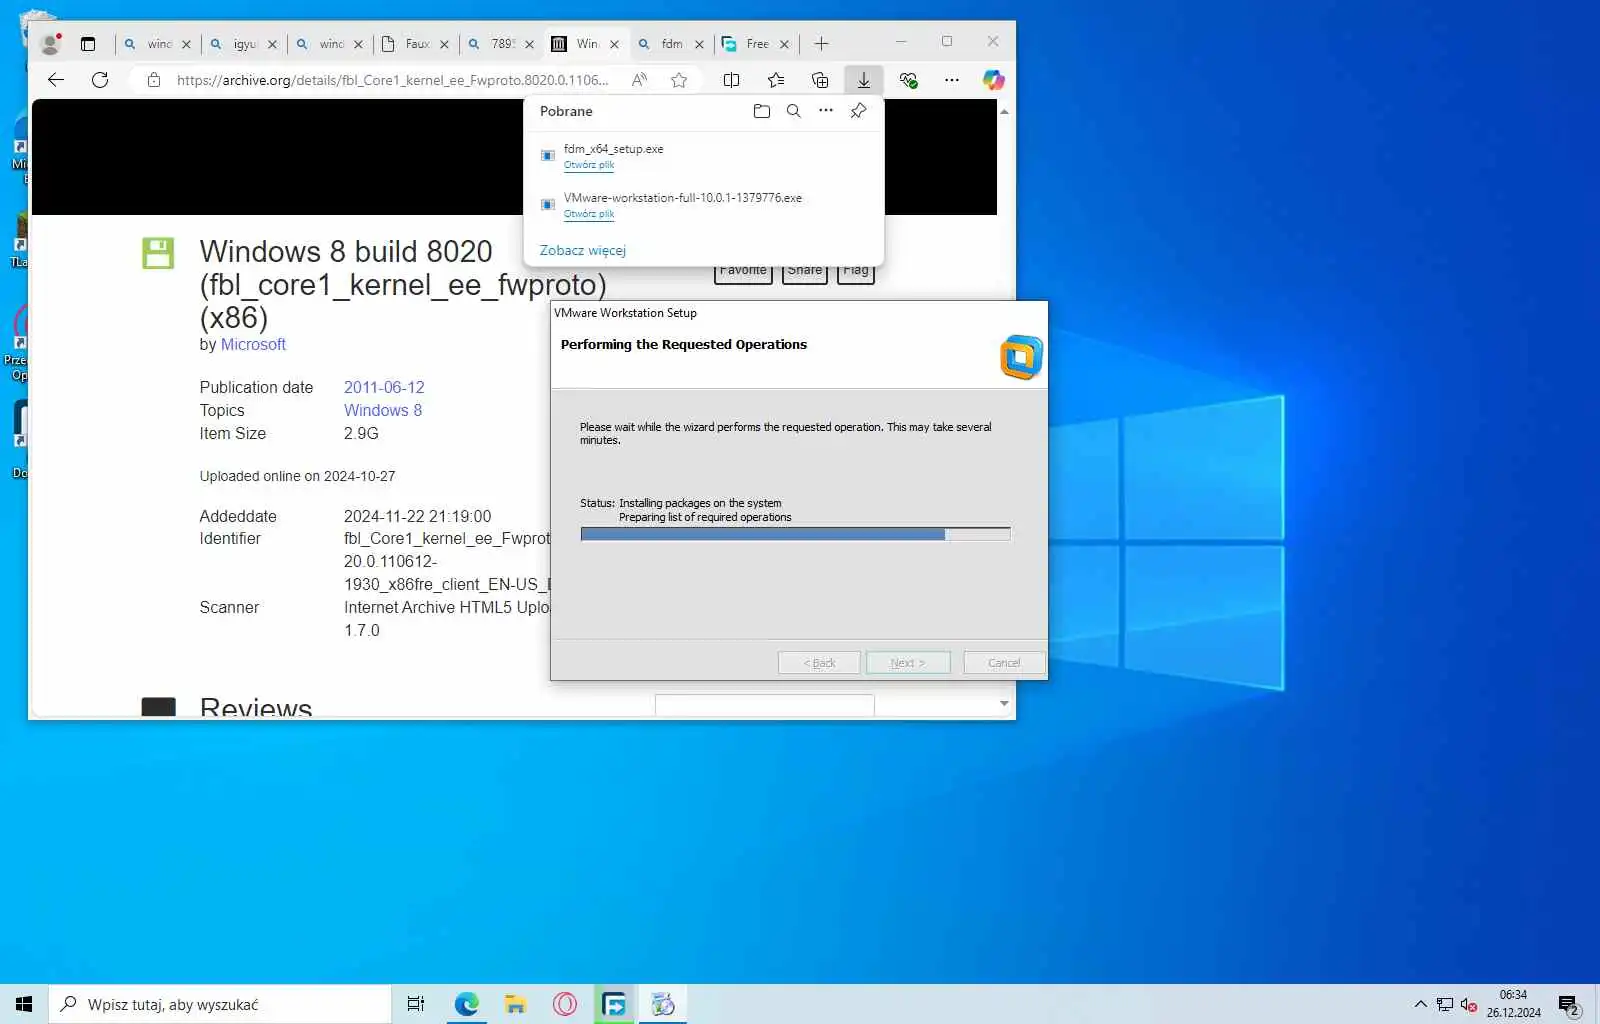Screen dimensions: 1600x1024
Task: Show hidden system tray icons
Action: (1420, 1004)
